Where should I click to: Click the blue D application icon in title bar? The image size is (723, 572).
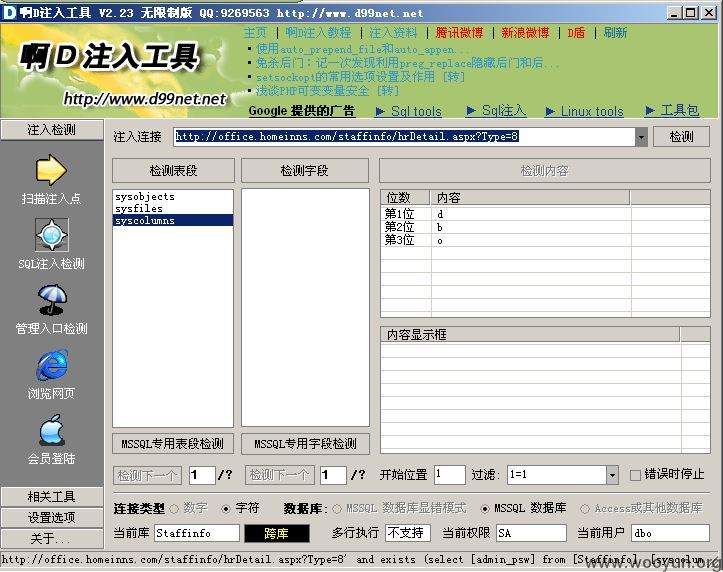click(x=9, y=12)
